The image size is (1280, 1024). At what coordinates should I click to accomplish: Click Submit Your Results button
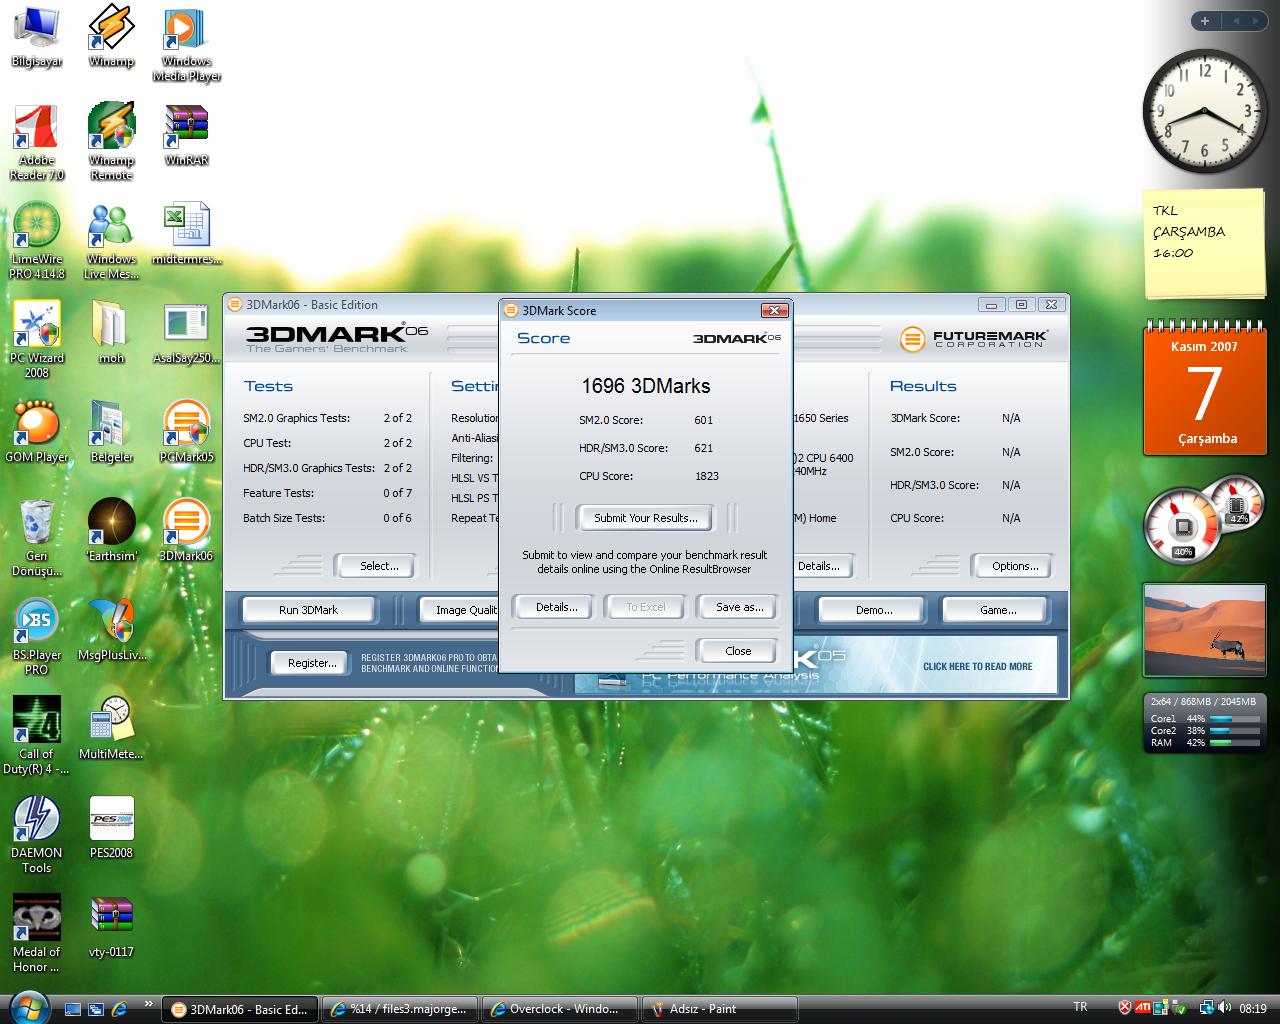645,518
